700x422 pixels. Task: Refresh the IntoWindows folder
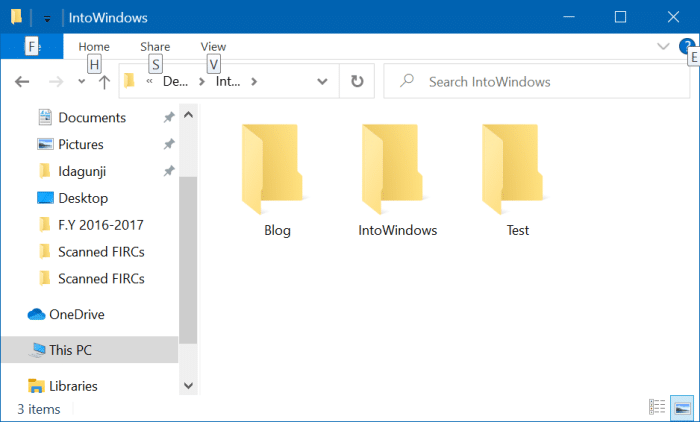click(357, 81)
